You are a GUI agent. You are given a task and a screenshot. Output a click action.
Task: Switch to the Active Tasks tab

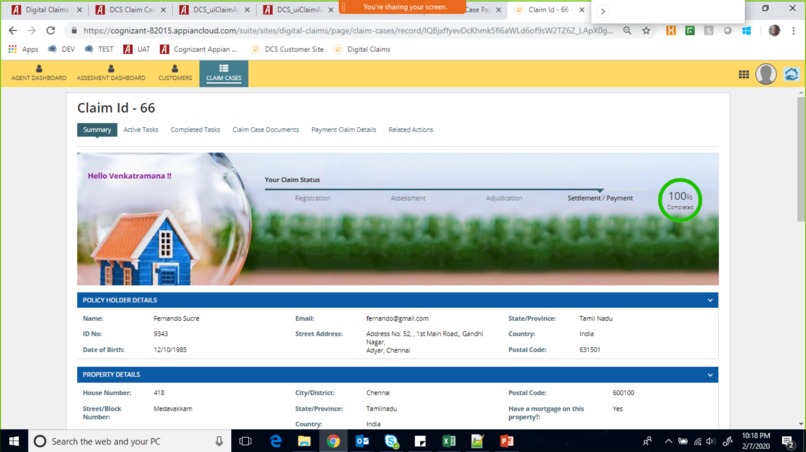[x=141, y=130]
